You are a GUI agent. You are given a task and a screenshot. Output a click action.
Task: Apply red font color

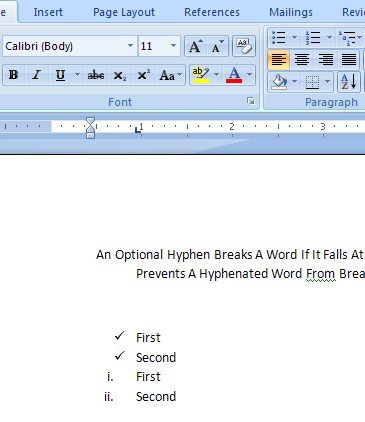(234, 75)
